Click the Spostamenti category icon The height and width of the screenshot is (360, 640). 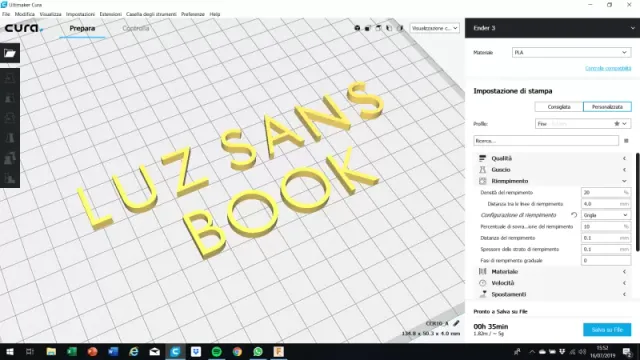(x=482, y=294)
